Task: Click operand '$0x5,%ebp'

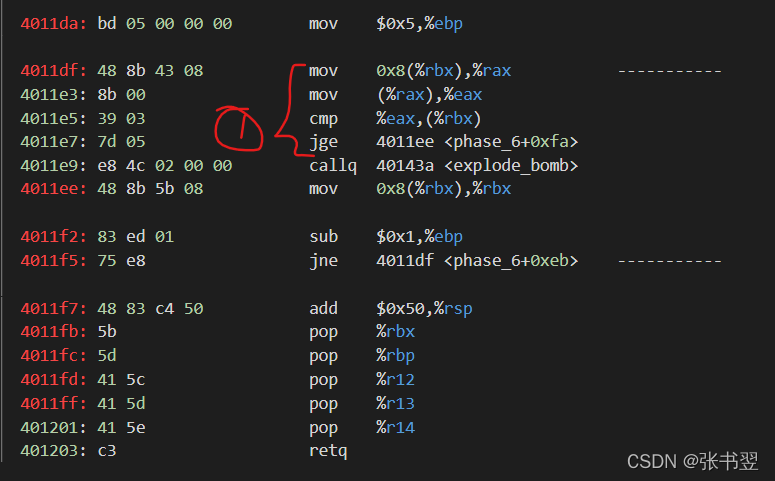Action: [419, 23]
